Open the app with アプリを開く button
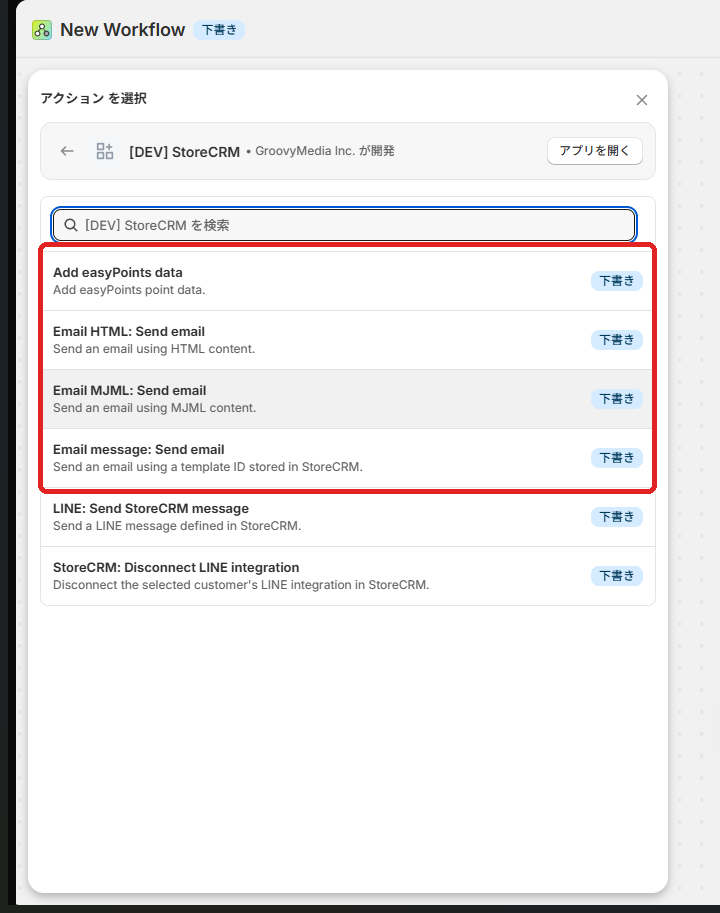This screenshot has width=720, height=913. [595, 151]
